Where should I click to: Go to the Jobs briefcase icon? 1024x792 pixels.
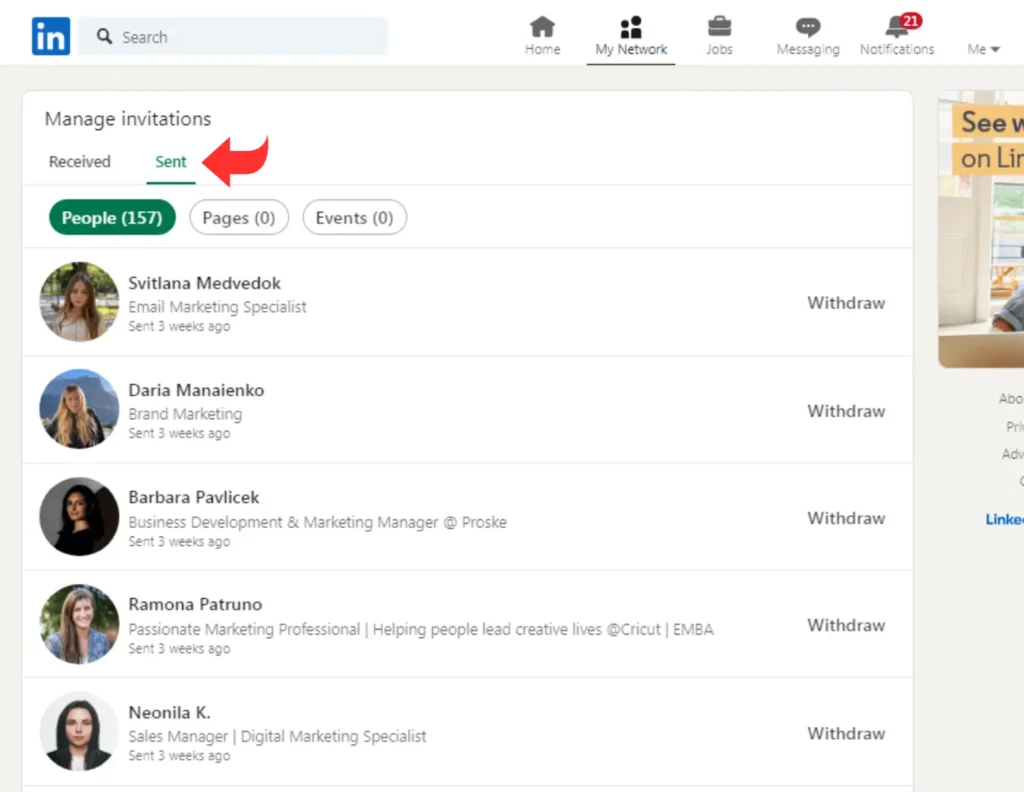(719, 28)
